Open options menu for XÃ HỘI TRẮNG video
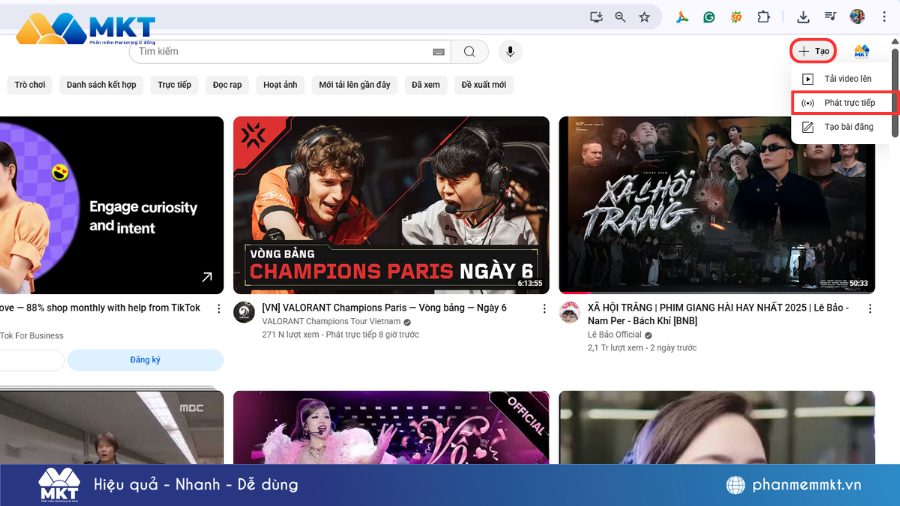900x506 pixels. click(x=870, y=309)
